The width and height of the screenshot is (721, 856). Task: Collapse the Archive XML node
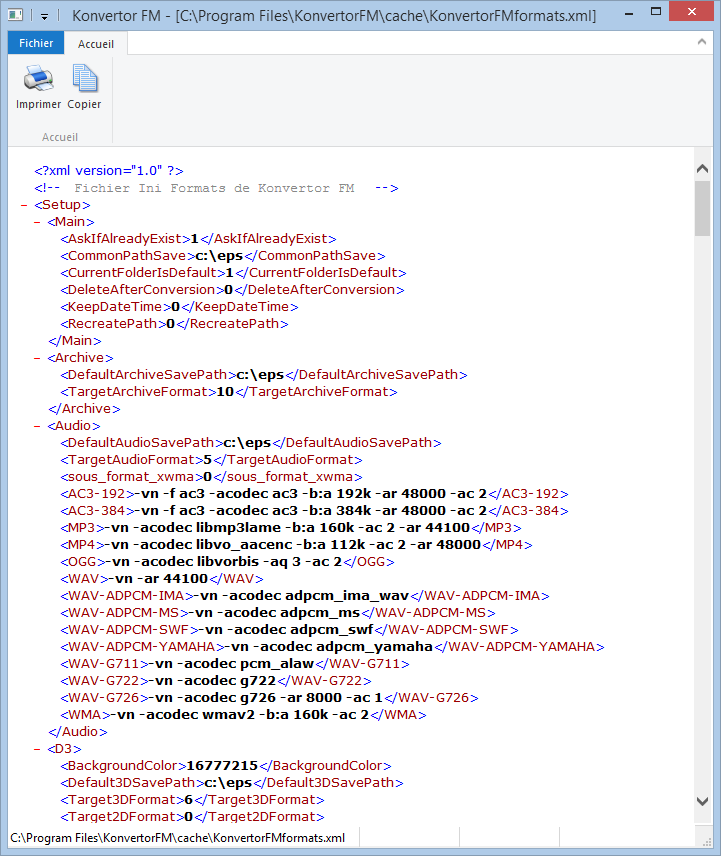pos(37,358)
